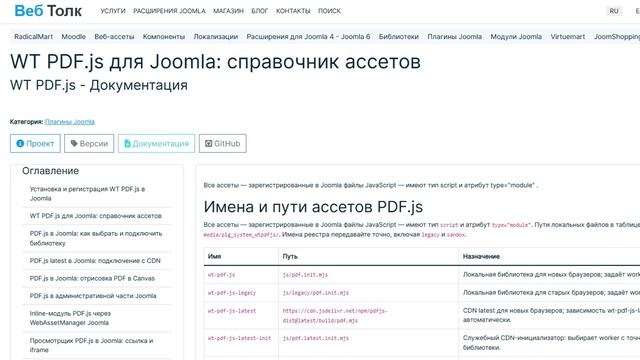Open PDF.js в административной части Joomla

tap(93, 296)
